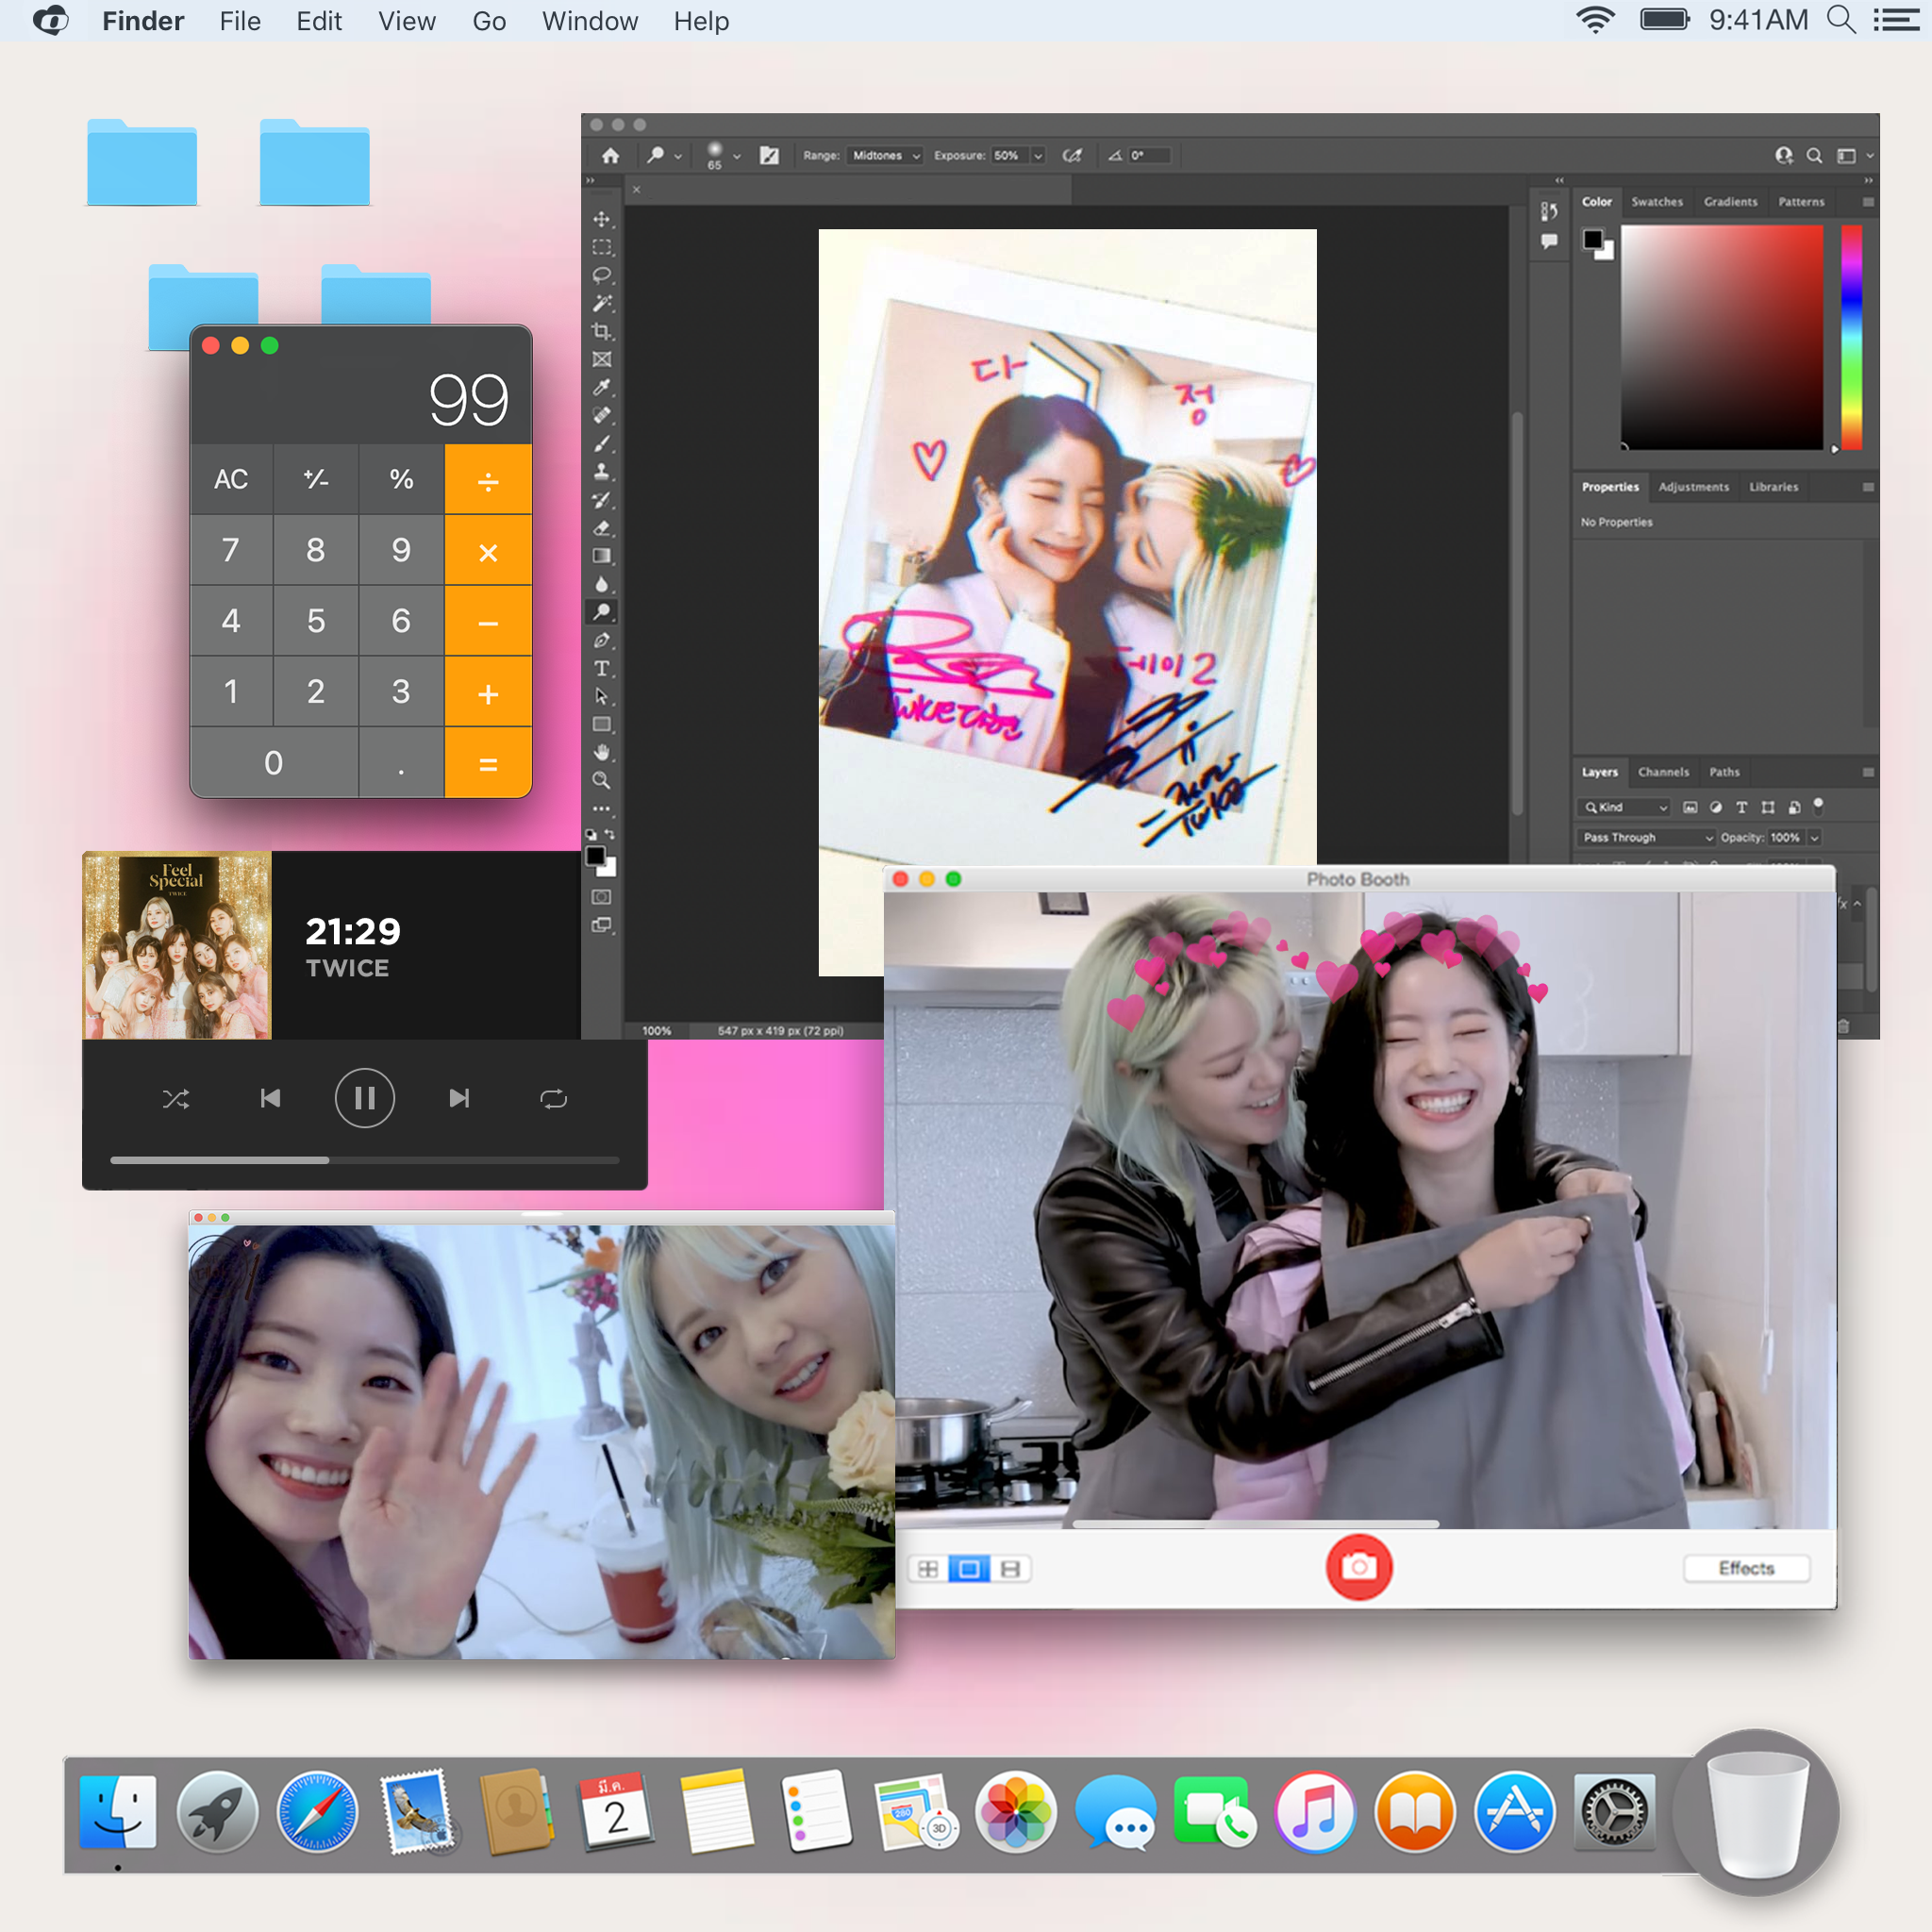Choose the Eyedropper tool
Viewport: 1932px width, 1932px height.
click(x=601, y=387)
